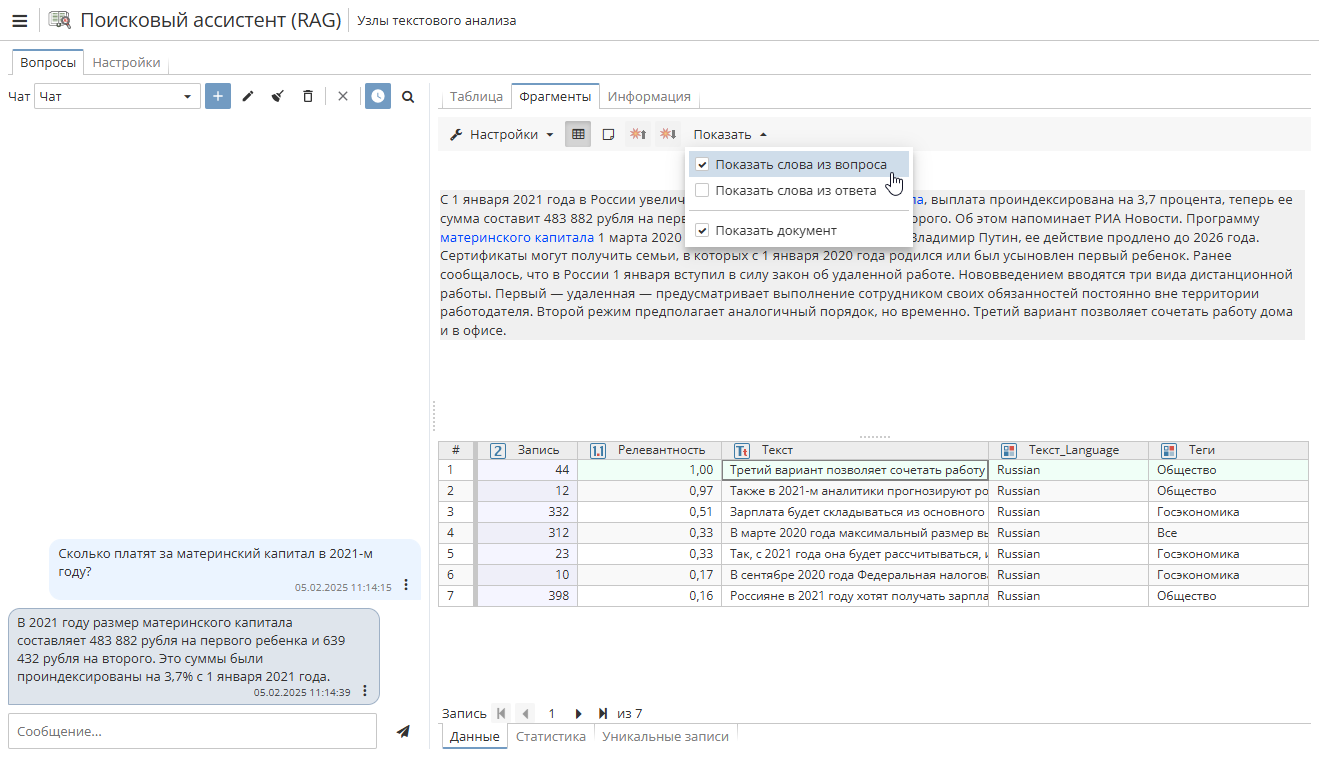The width and height of the screenshot is (1319, 757).
Task: Sort by the Текст column header
Action: pos(854,450)
